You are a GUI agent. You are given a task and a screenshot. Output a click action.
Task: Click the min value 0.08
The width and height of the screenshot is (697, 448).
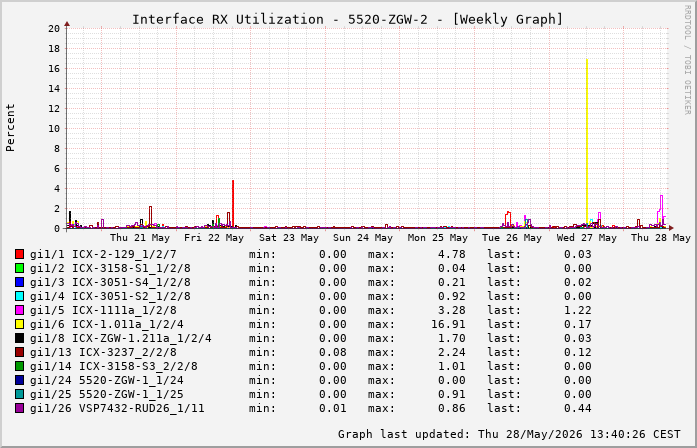(x=333, y=352)
